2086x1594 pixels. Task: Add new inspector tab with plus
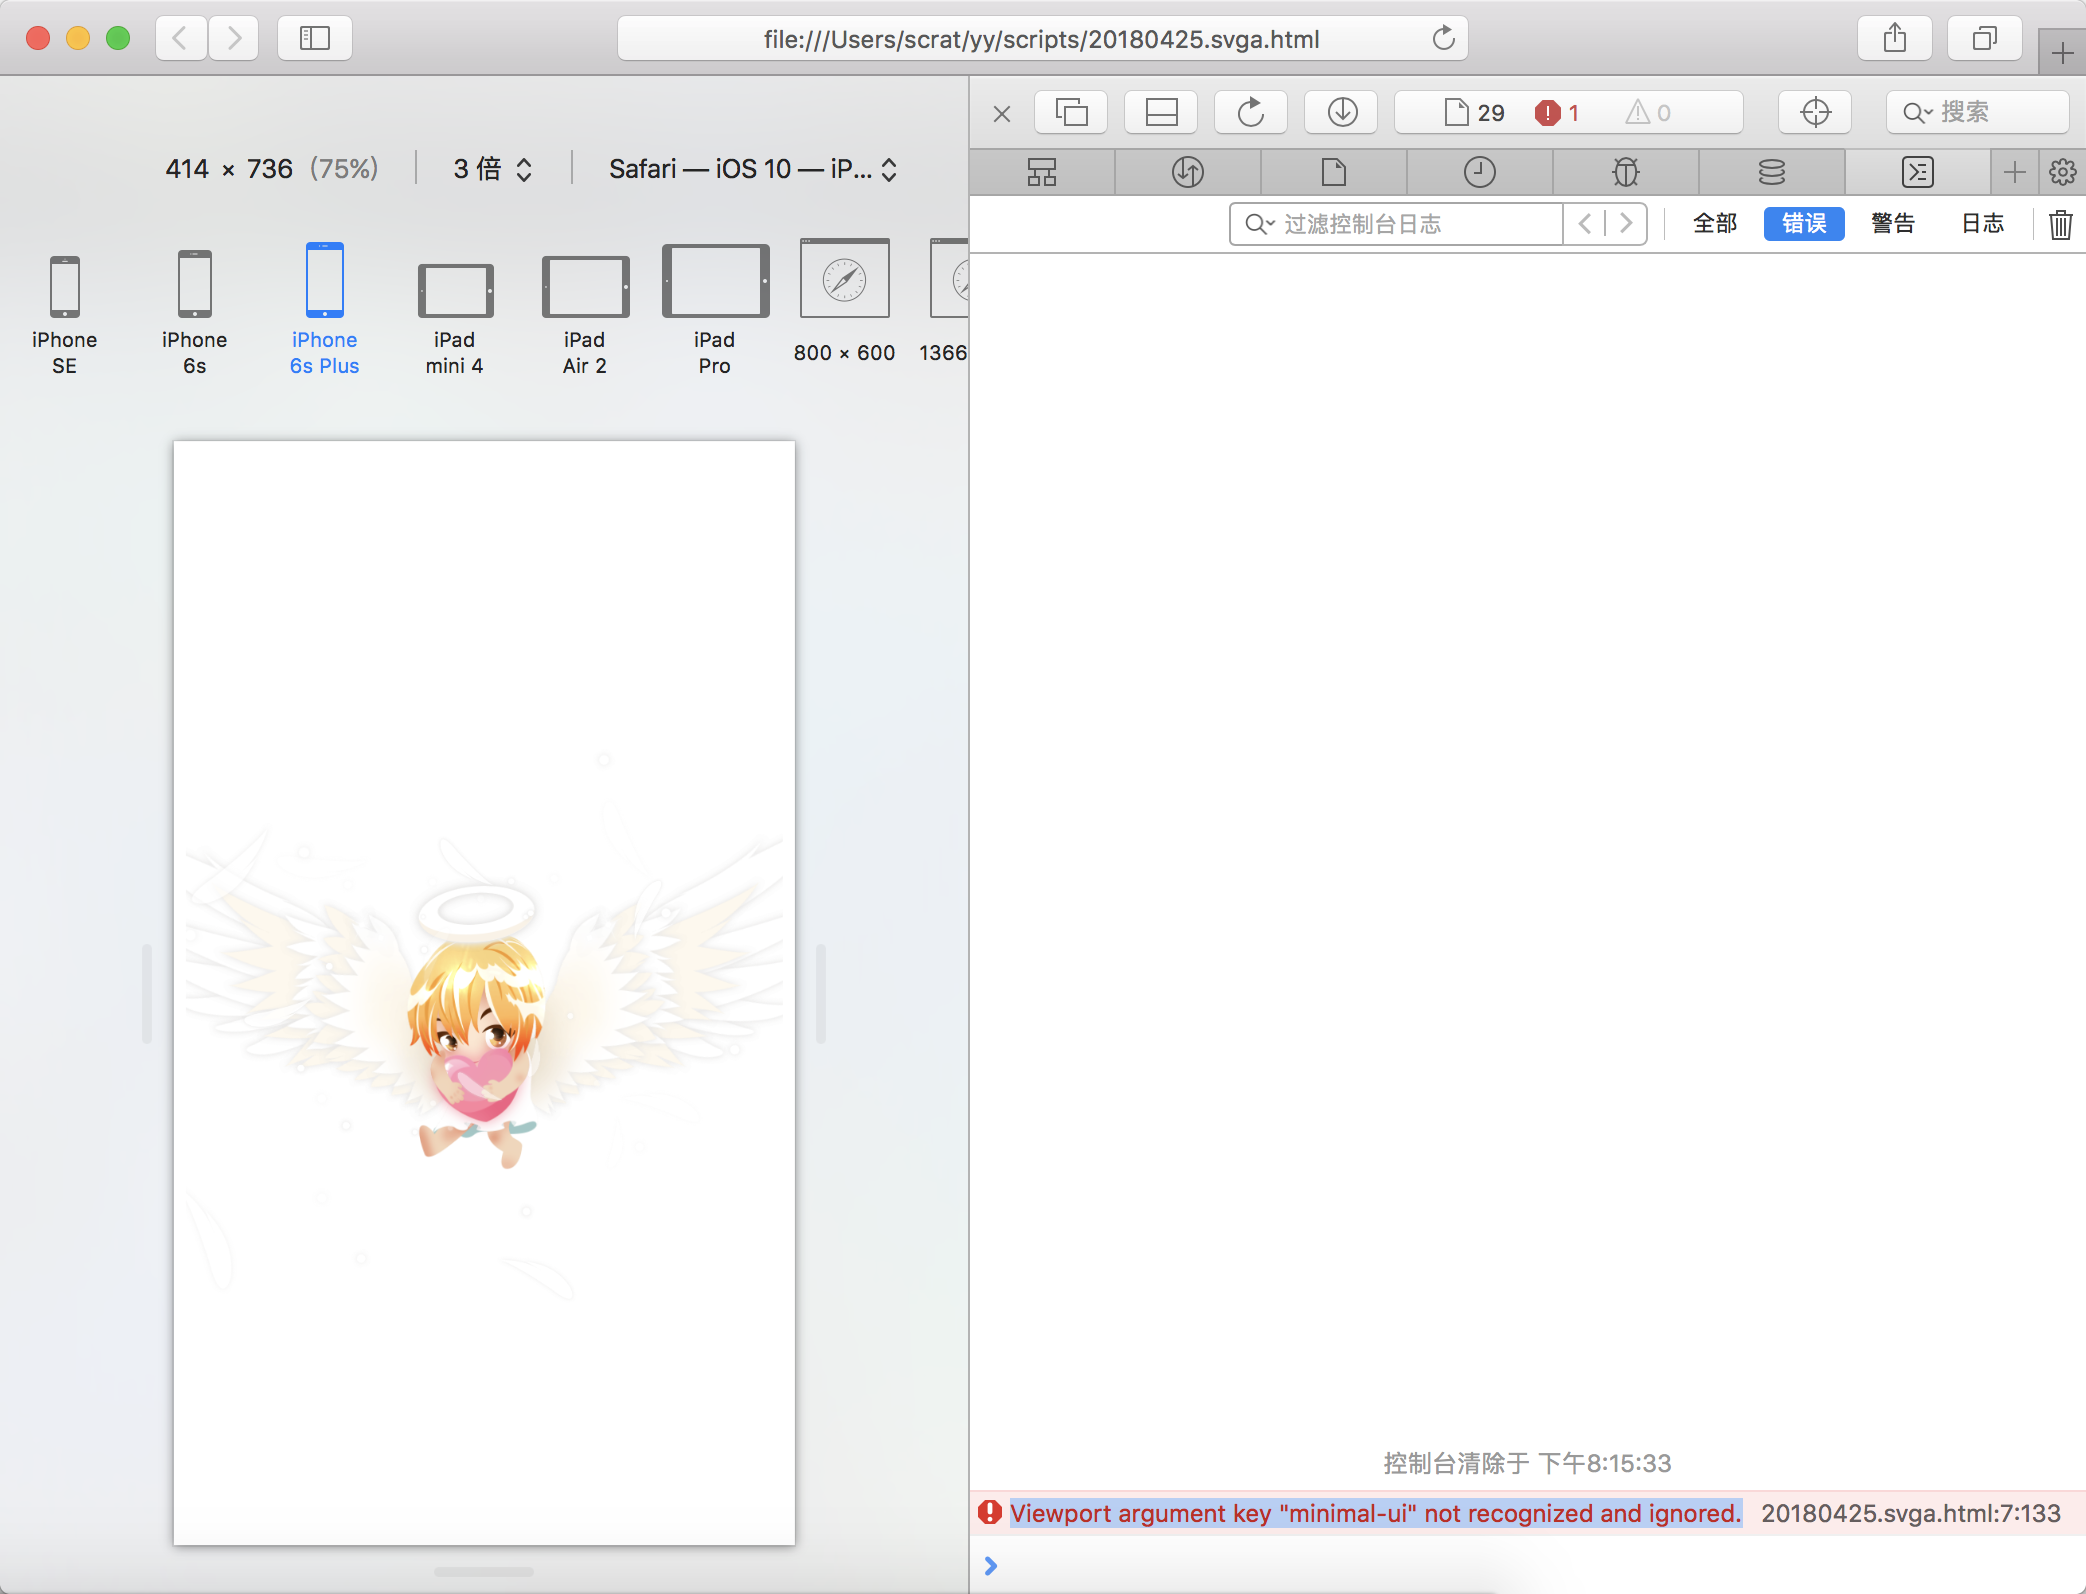click(x=2015, y=172)
